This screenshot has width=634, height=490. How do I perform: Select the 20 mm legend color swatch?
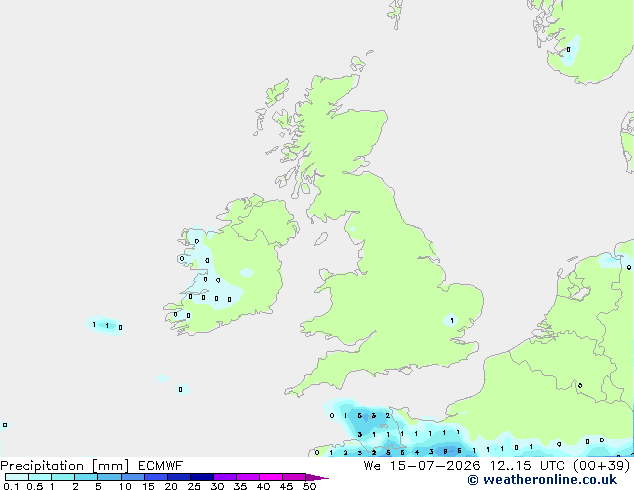[x=179, y=477]
